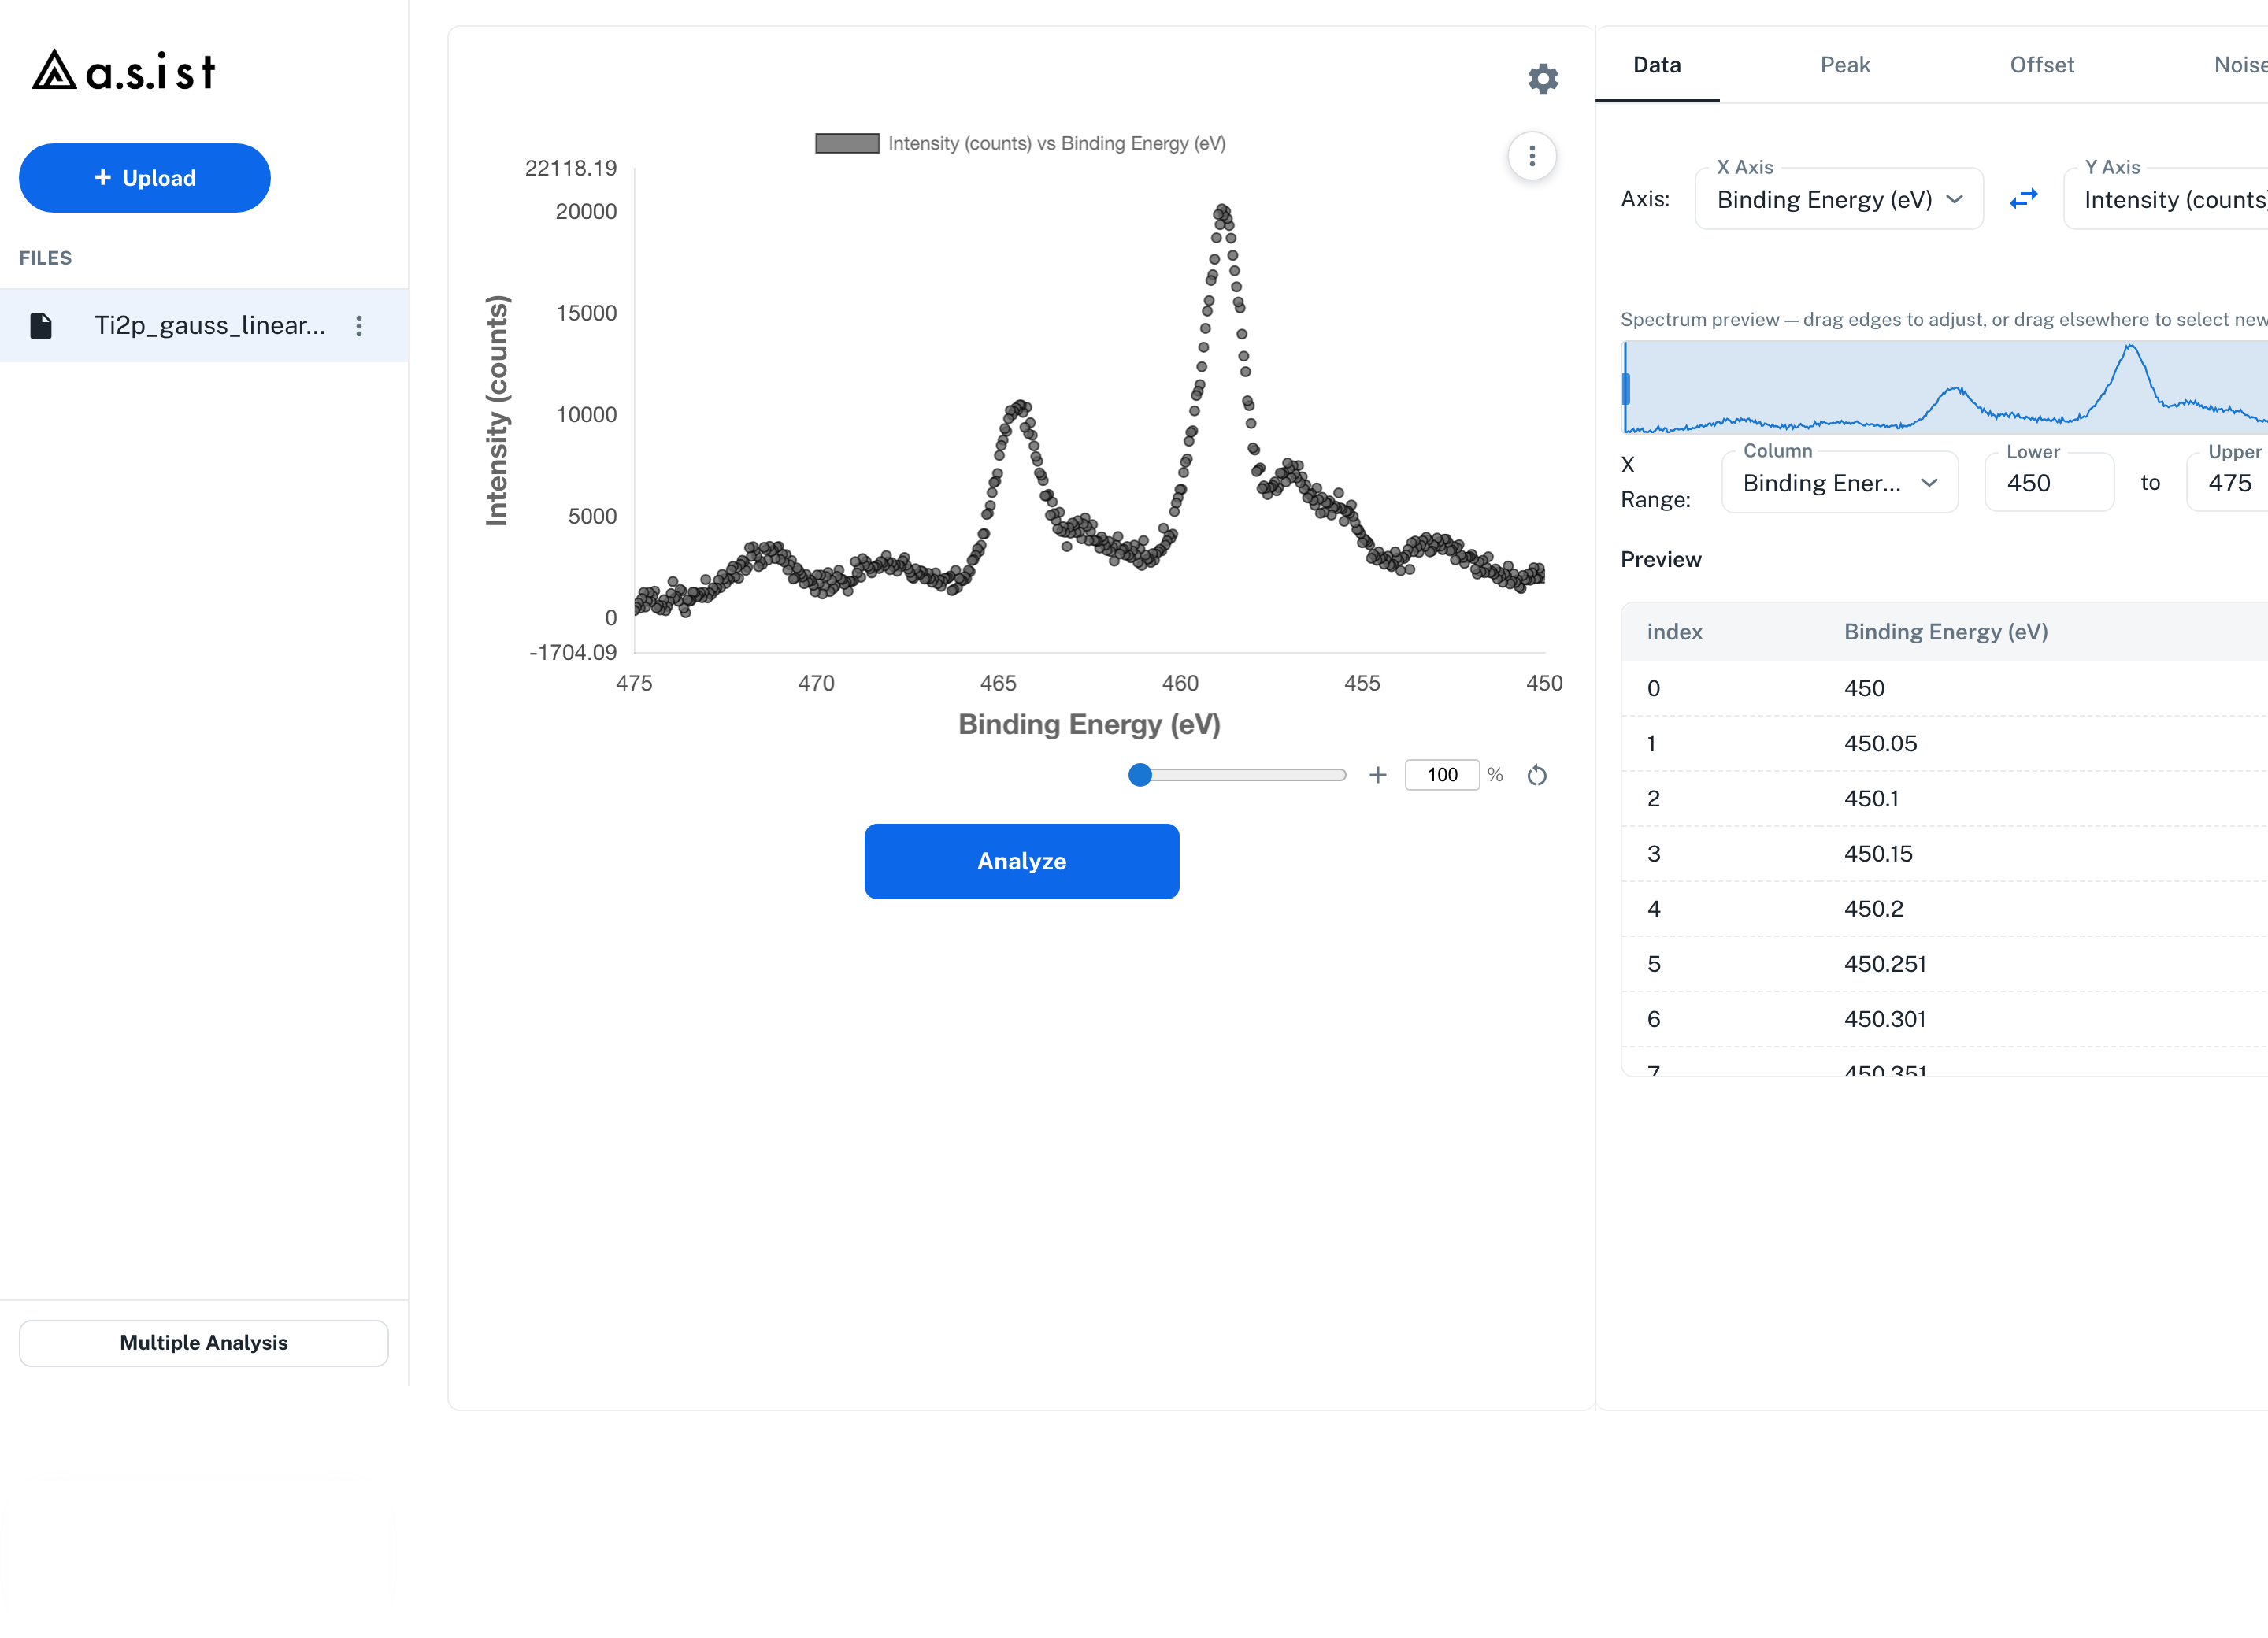Click the file icon beside Ti2p_gauss_linear
Image resolution: width=2268 pixels, height=1638 pixels.
click(x=41, y=326)
